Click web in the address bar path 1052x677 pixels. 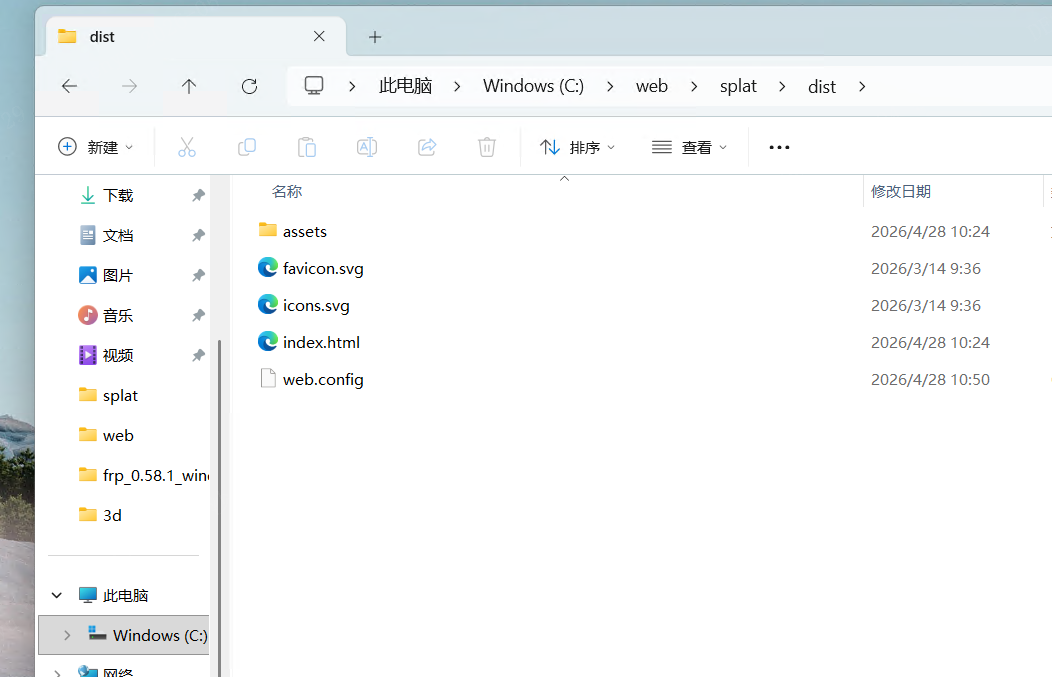pos(651,86)
